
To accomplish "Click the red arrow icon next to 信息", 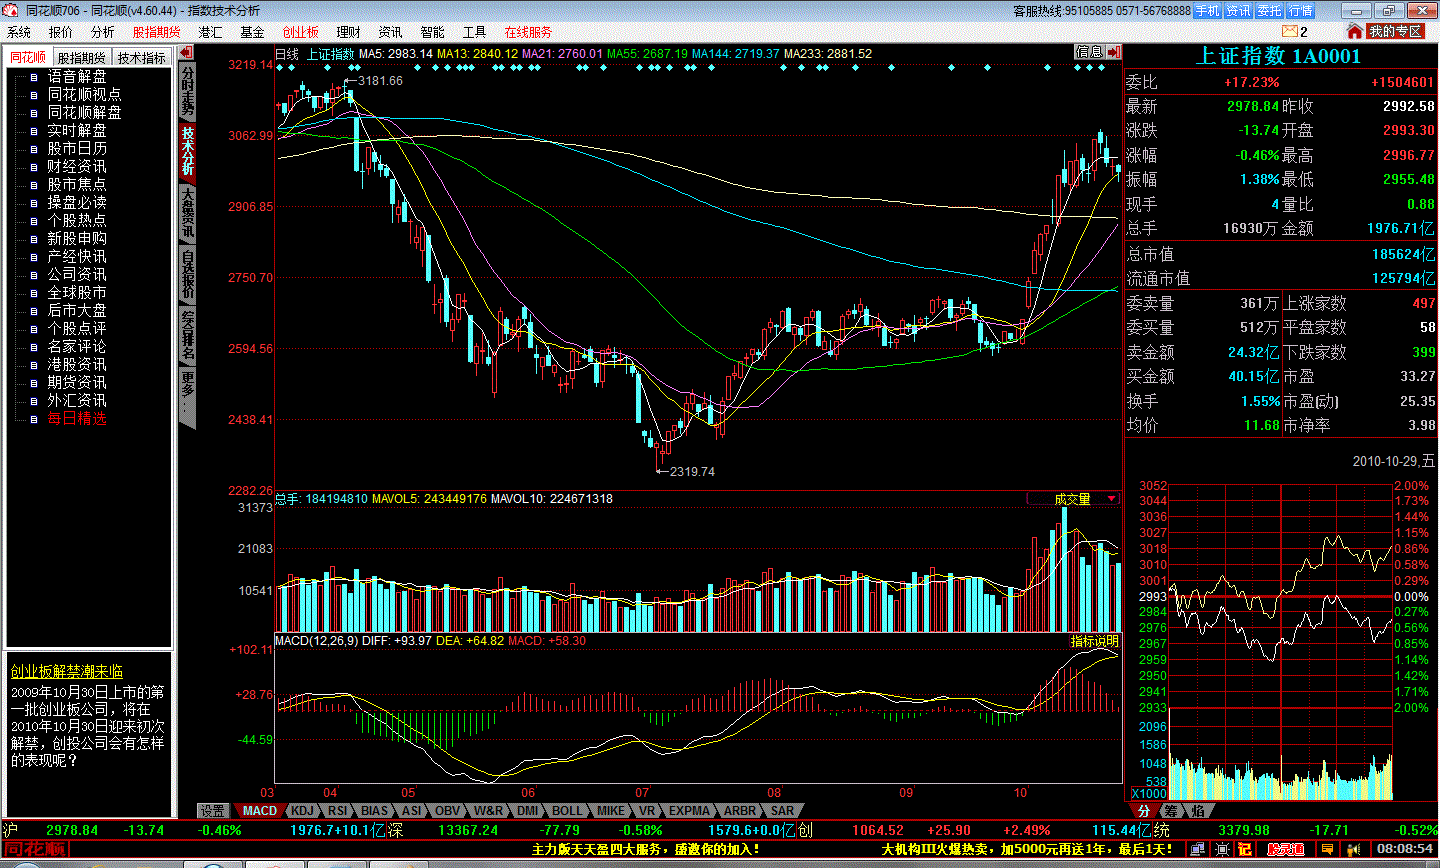I will [1114, 52].
